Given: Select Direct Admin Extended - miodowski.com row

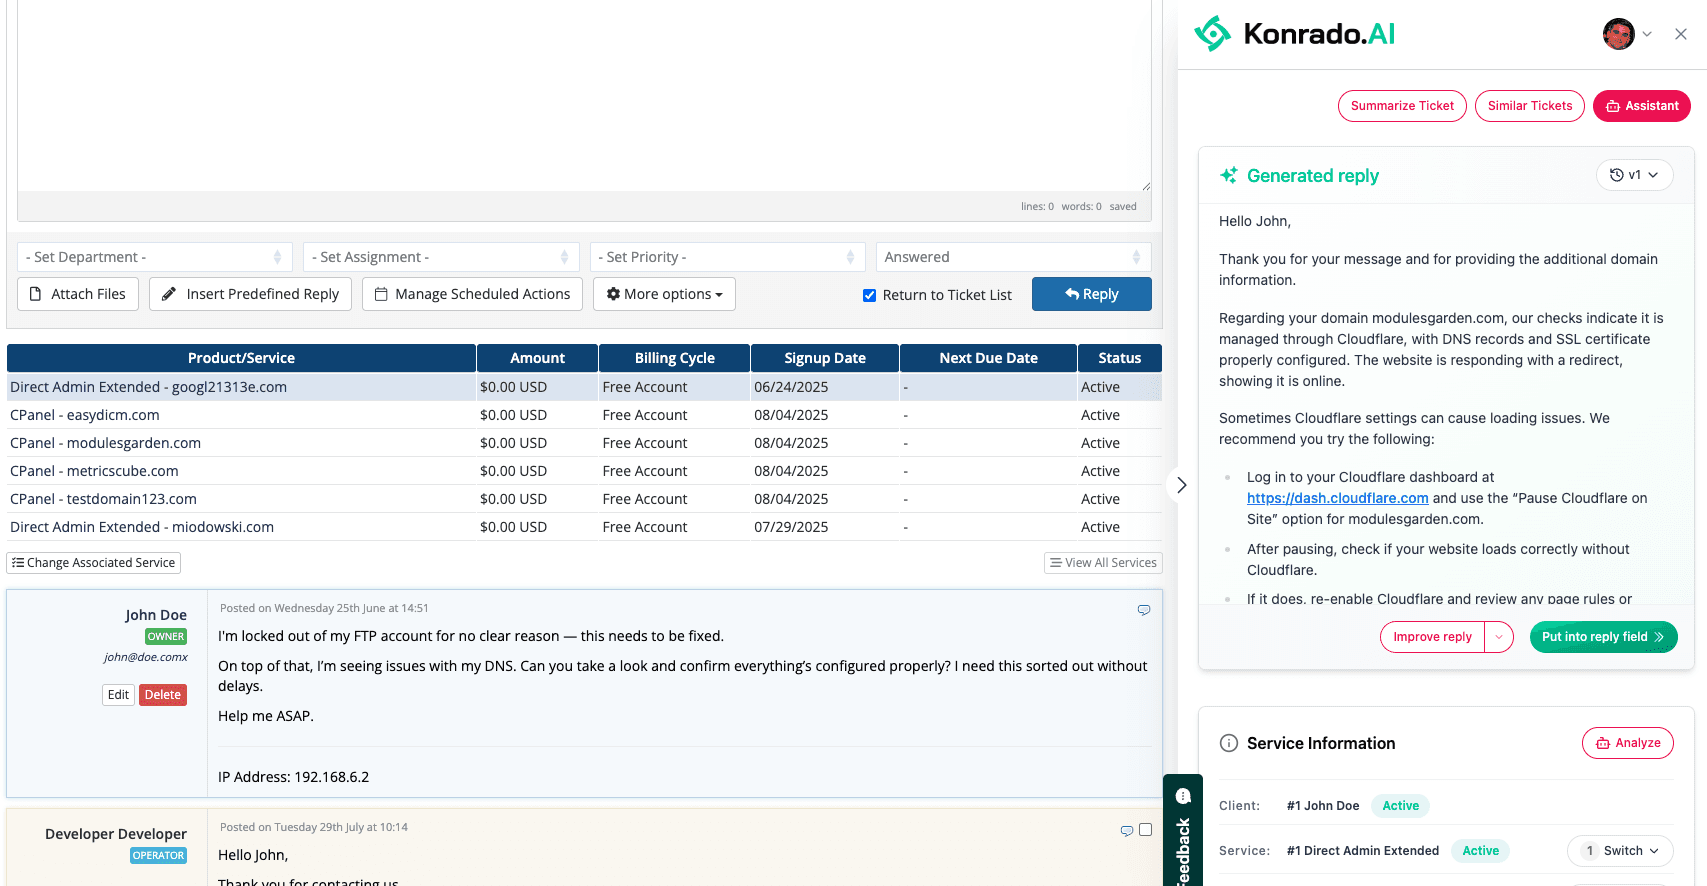Looking at the screenshot, I should pyautogui.click(x=584, y=527).
